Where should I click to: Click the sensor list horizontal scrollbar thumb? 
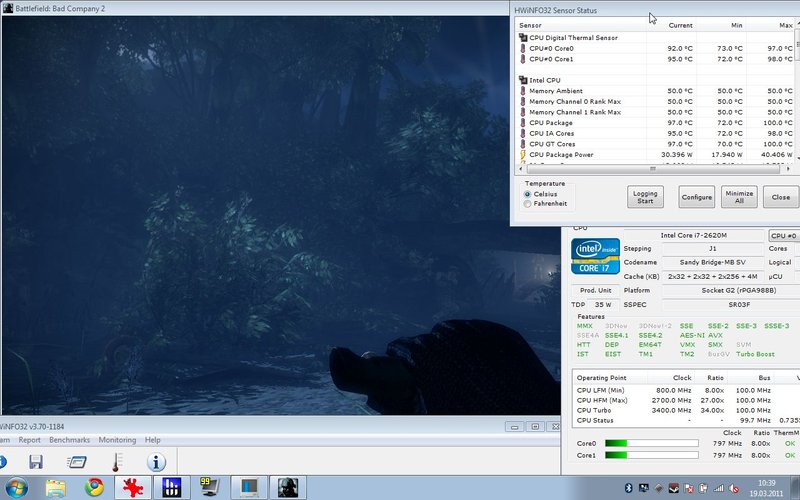point(653,169)
